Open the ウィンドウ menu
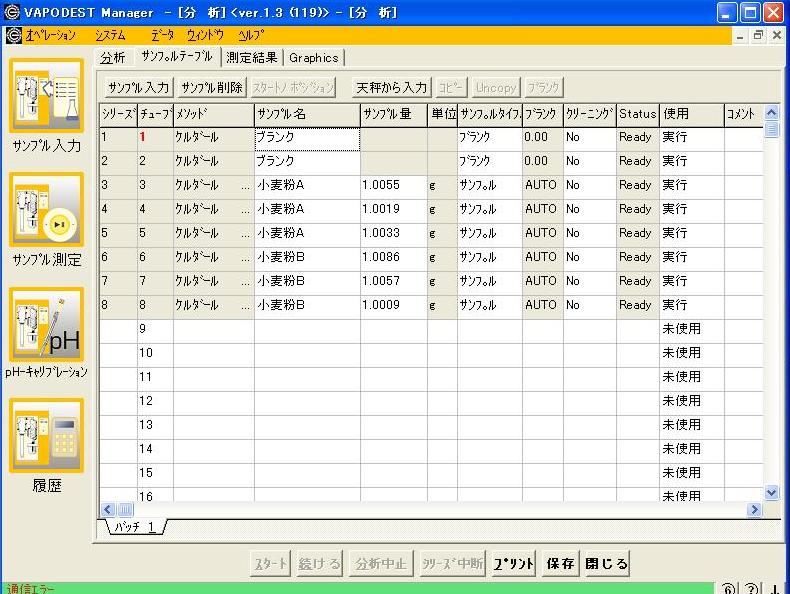 coord(205,35)
